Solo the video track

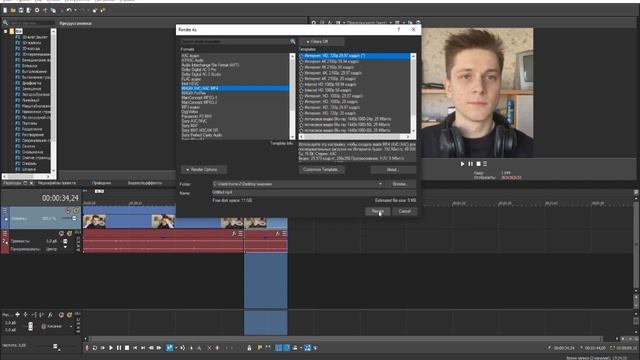[76, 211]
